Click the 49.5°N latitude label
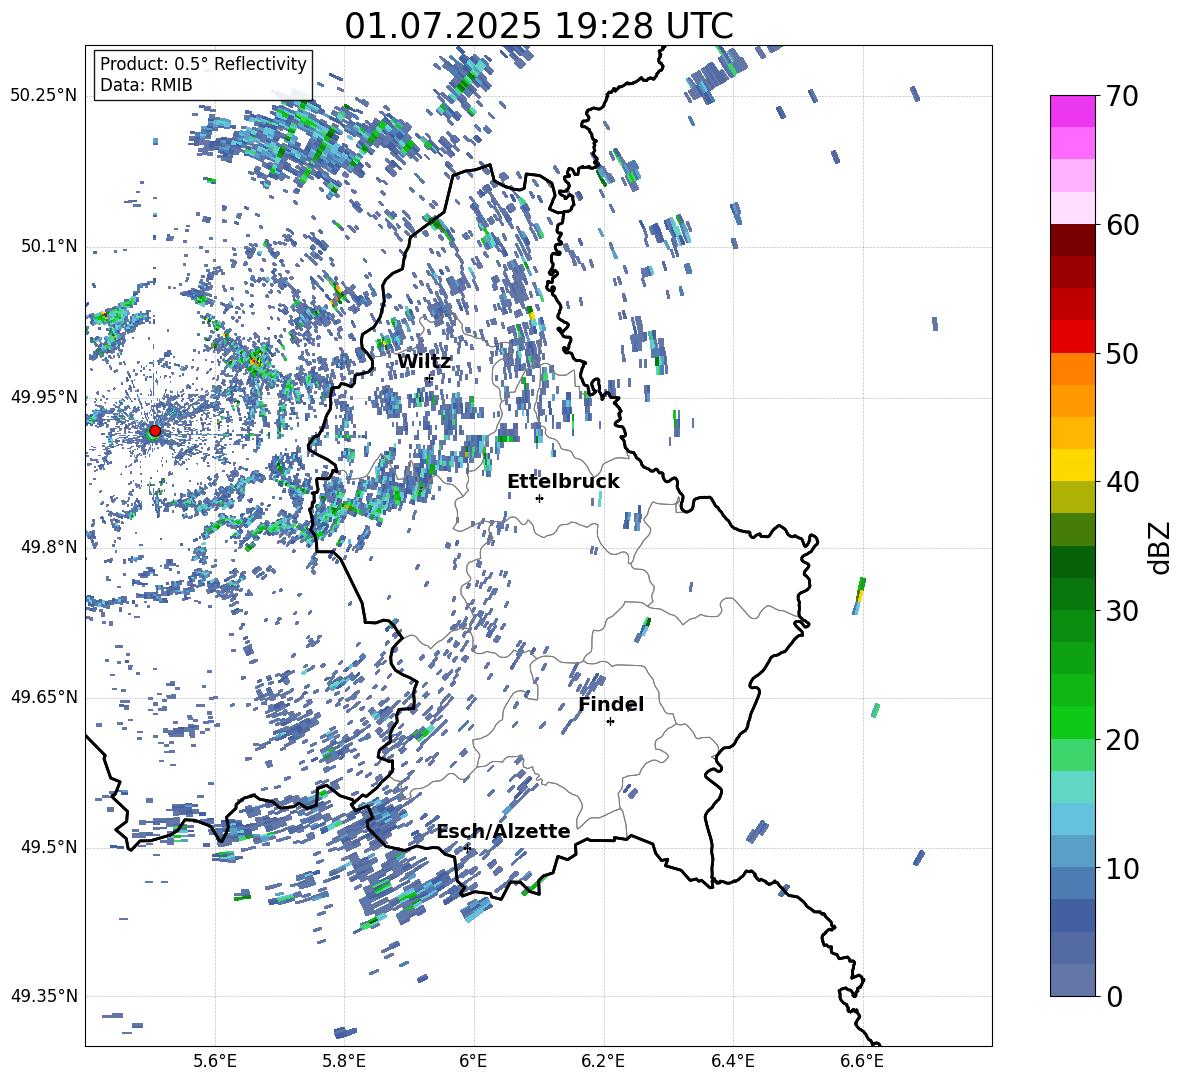The height and width of the screenshot is (1081, 1184). [x=48, y=846]
